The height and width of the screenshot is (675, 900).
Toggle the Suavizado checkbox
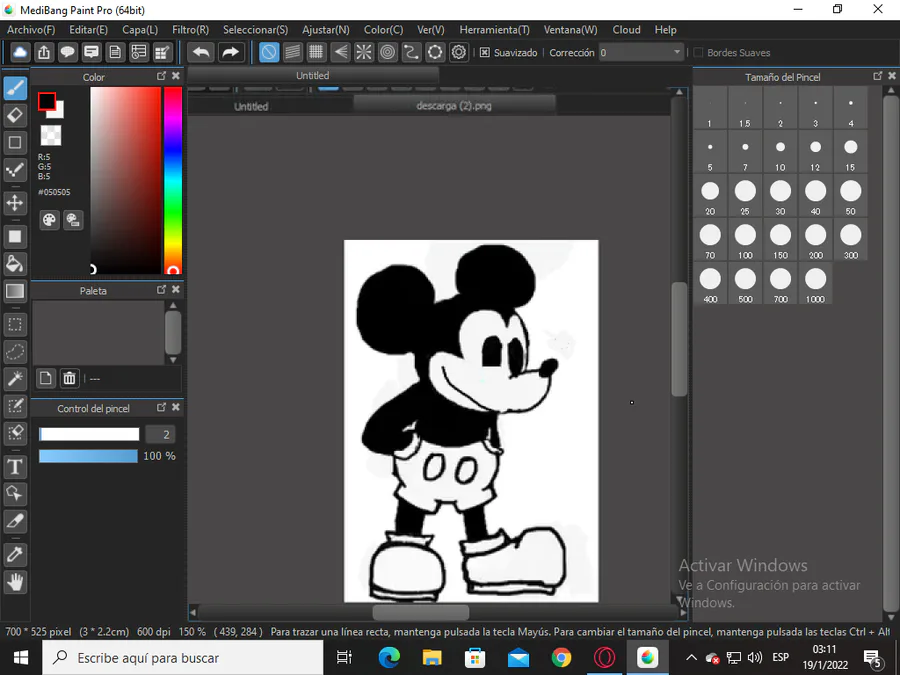point(485,52)
